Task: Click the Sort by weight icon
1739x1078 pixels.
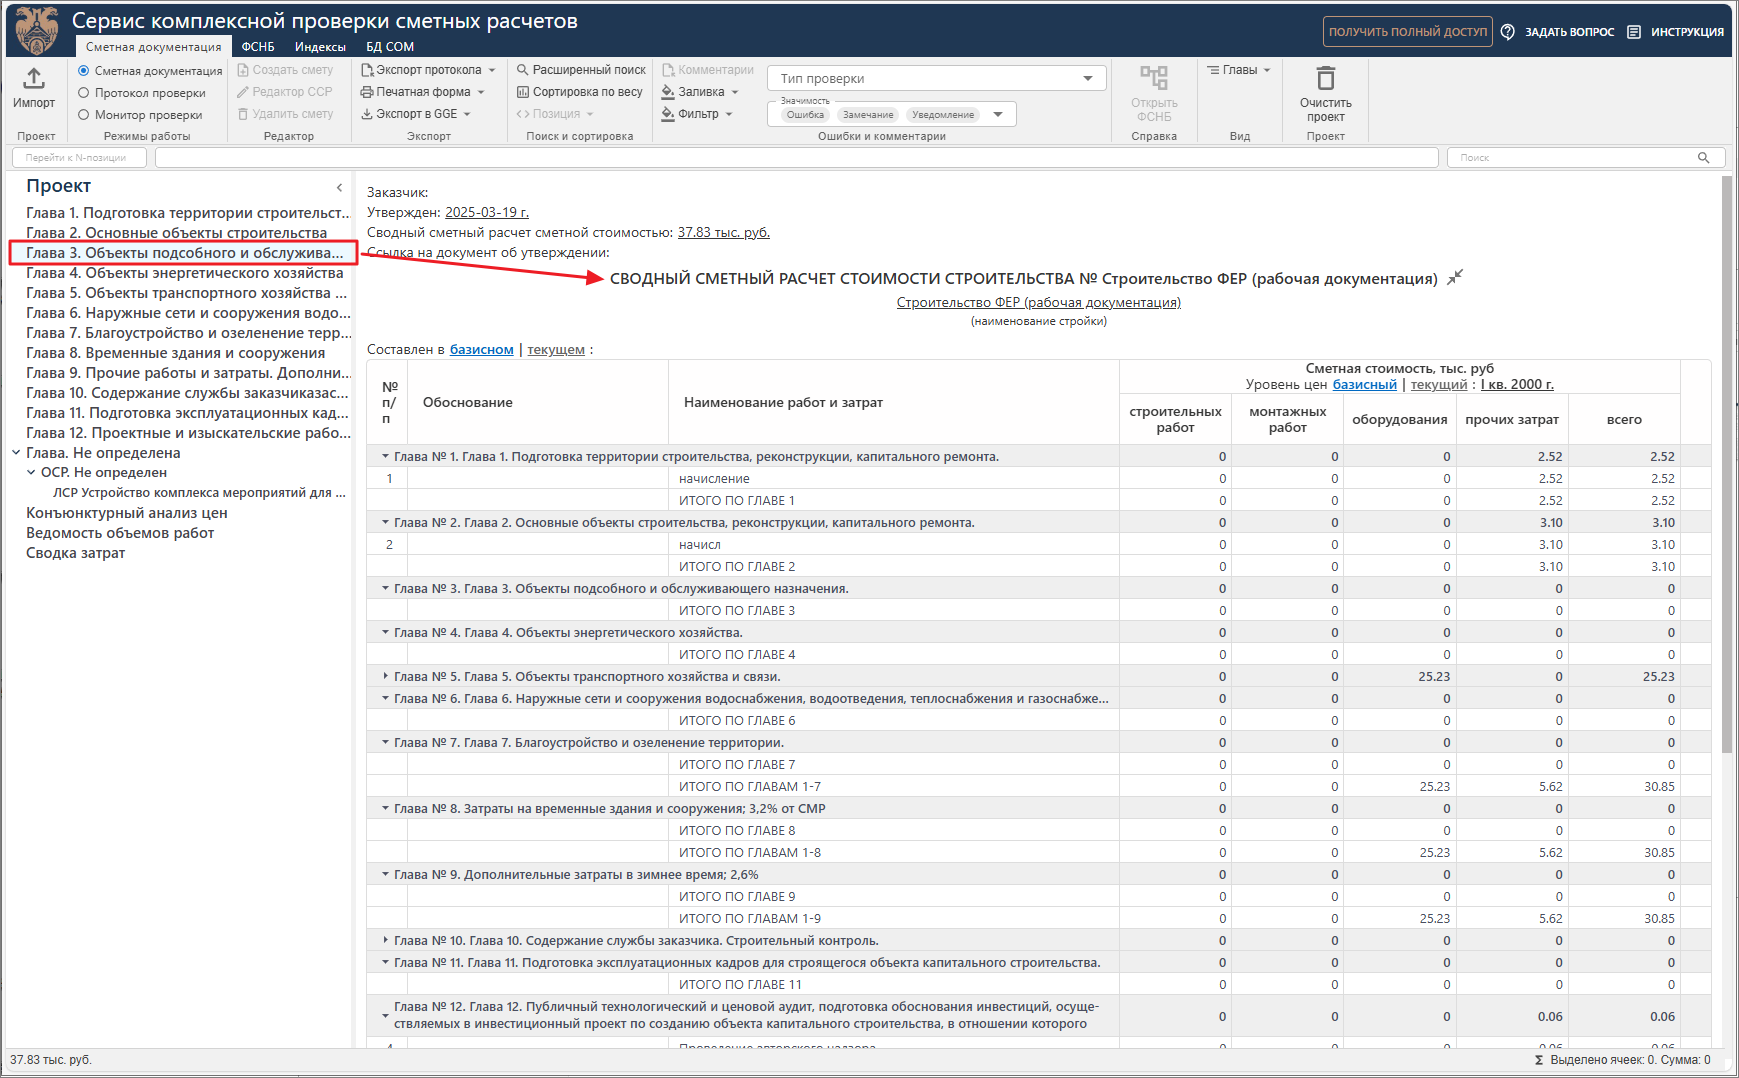Action: click(x=522, y=92)
